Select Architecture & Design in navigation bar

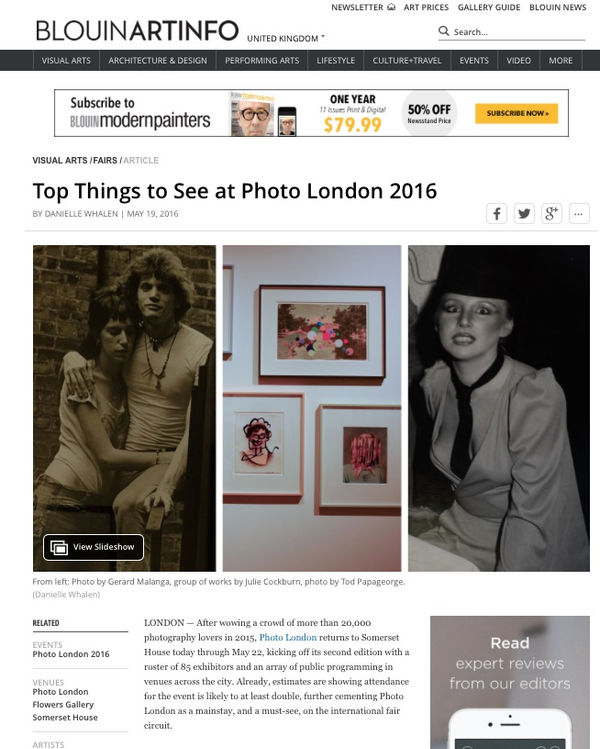[x=158, y=61]
